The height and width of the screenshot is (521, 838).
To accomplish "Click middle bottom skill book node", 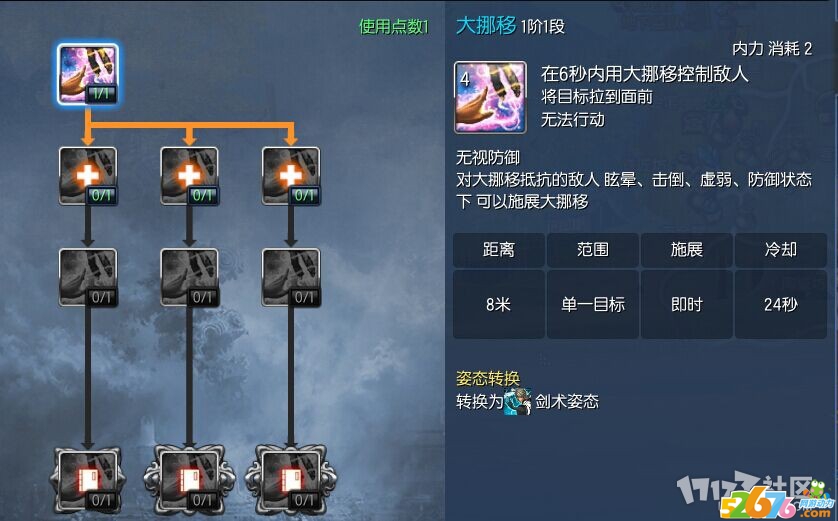I will click(x=189, y=480).
